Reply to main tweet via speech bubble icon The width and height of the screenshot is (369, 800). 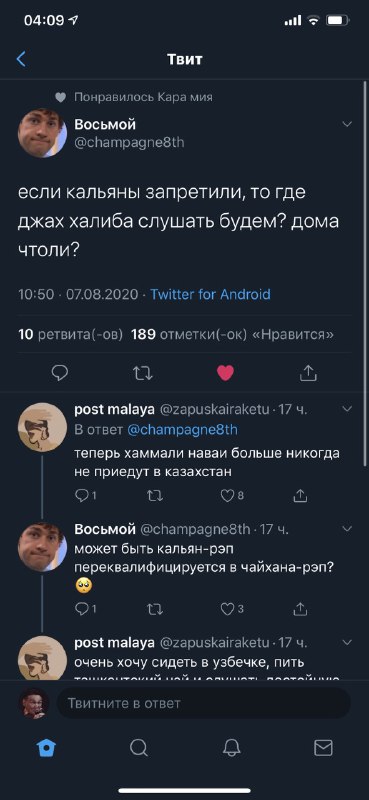60,373
